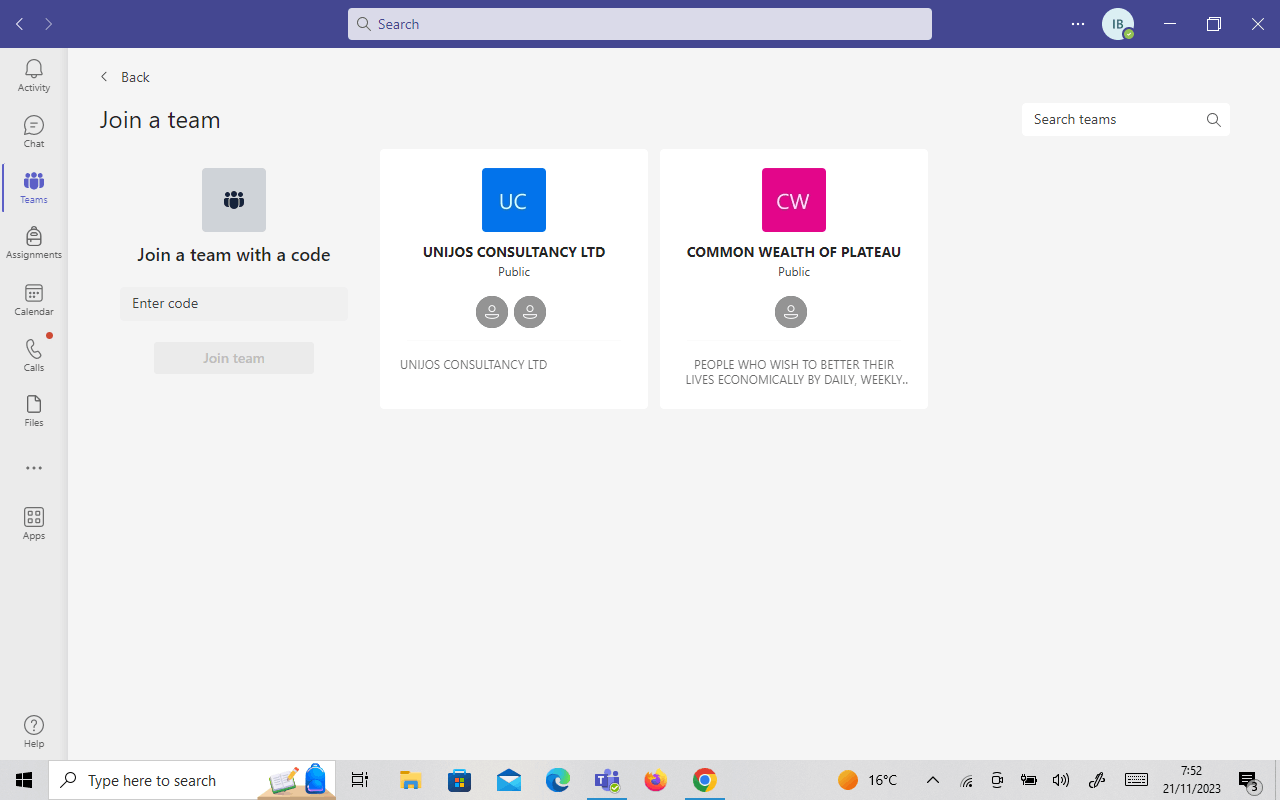
Task: Open Chat from the left rail
Action: (34, 131)
